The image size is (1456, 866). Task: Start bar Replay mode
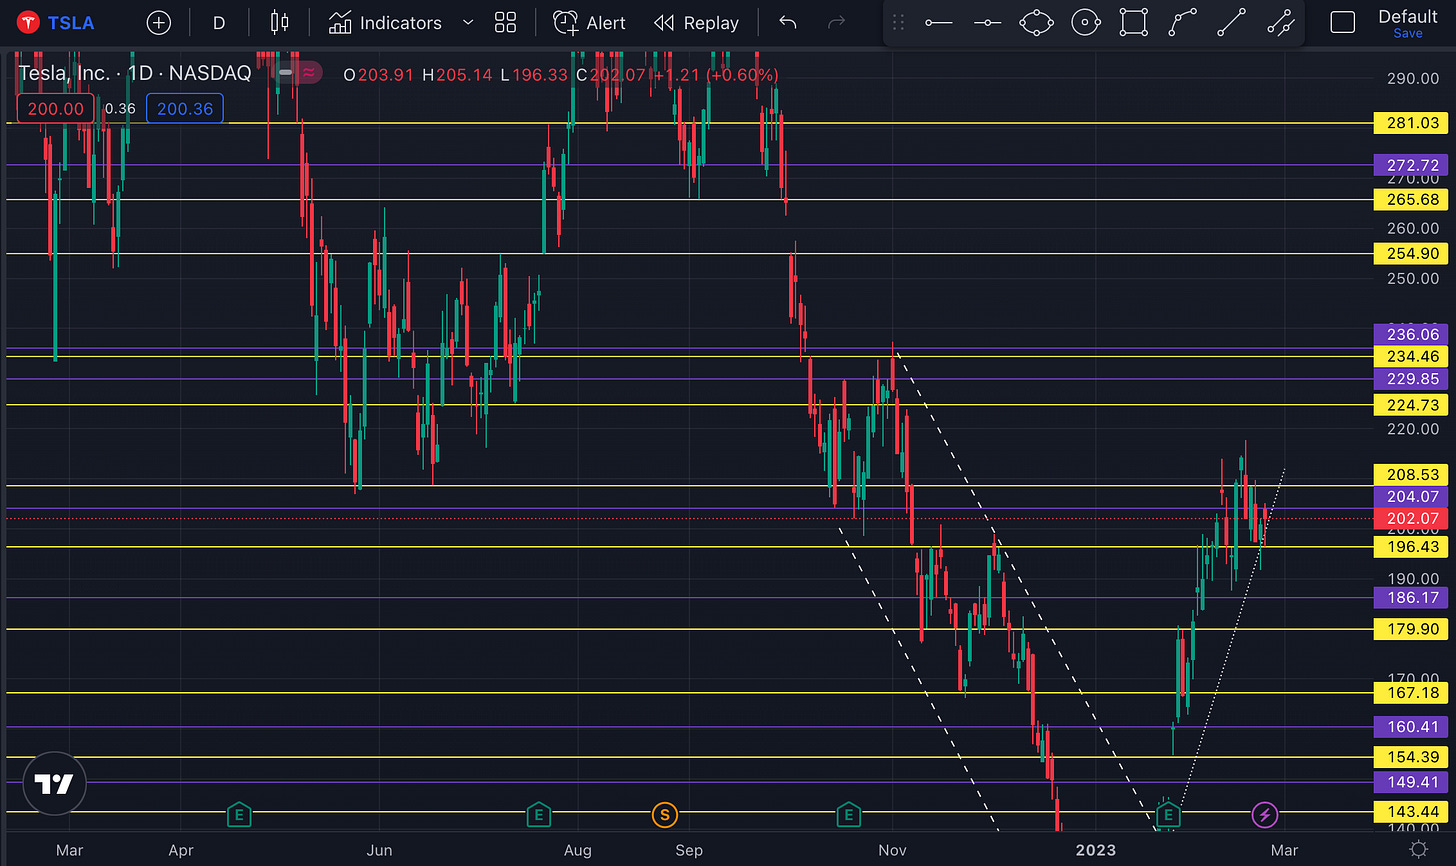pyautogui.click(x=696, y=22)
